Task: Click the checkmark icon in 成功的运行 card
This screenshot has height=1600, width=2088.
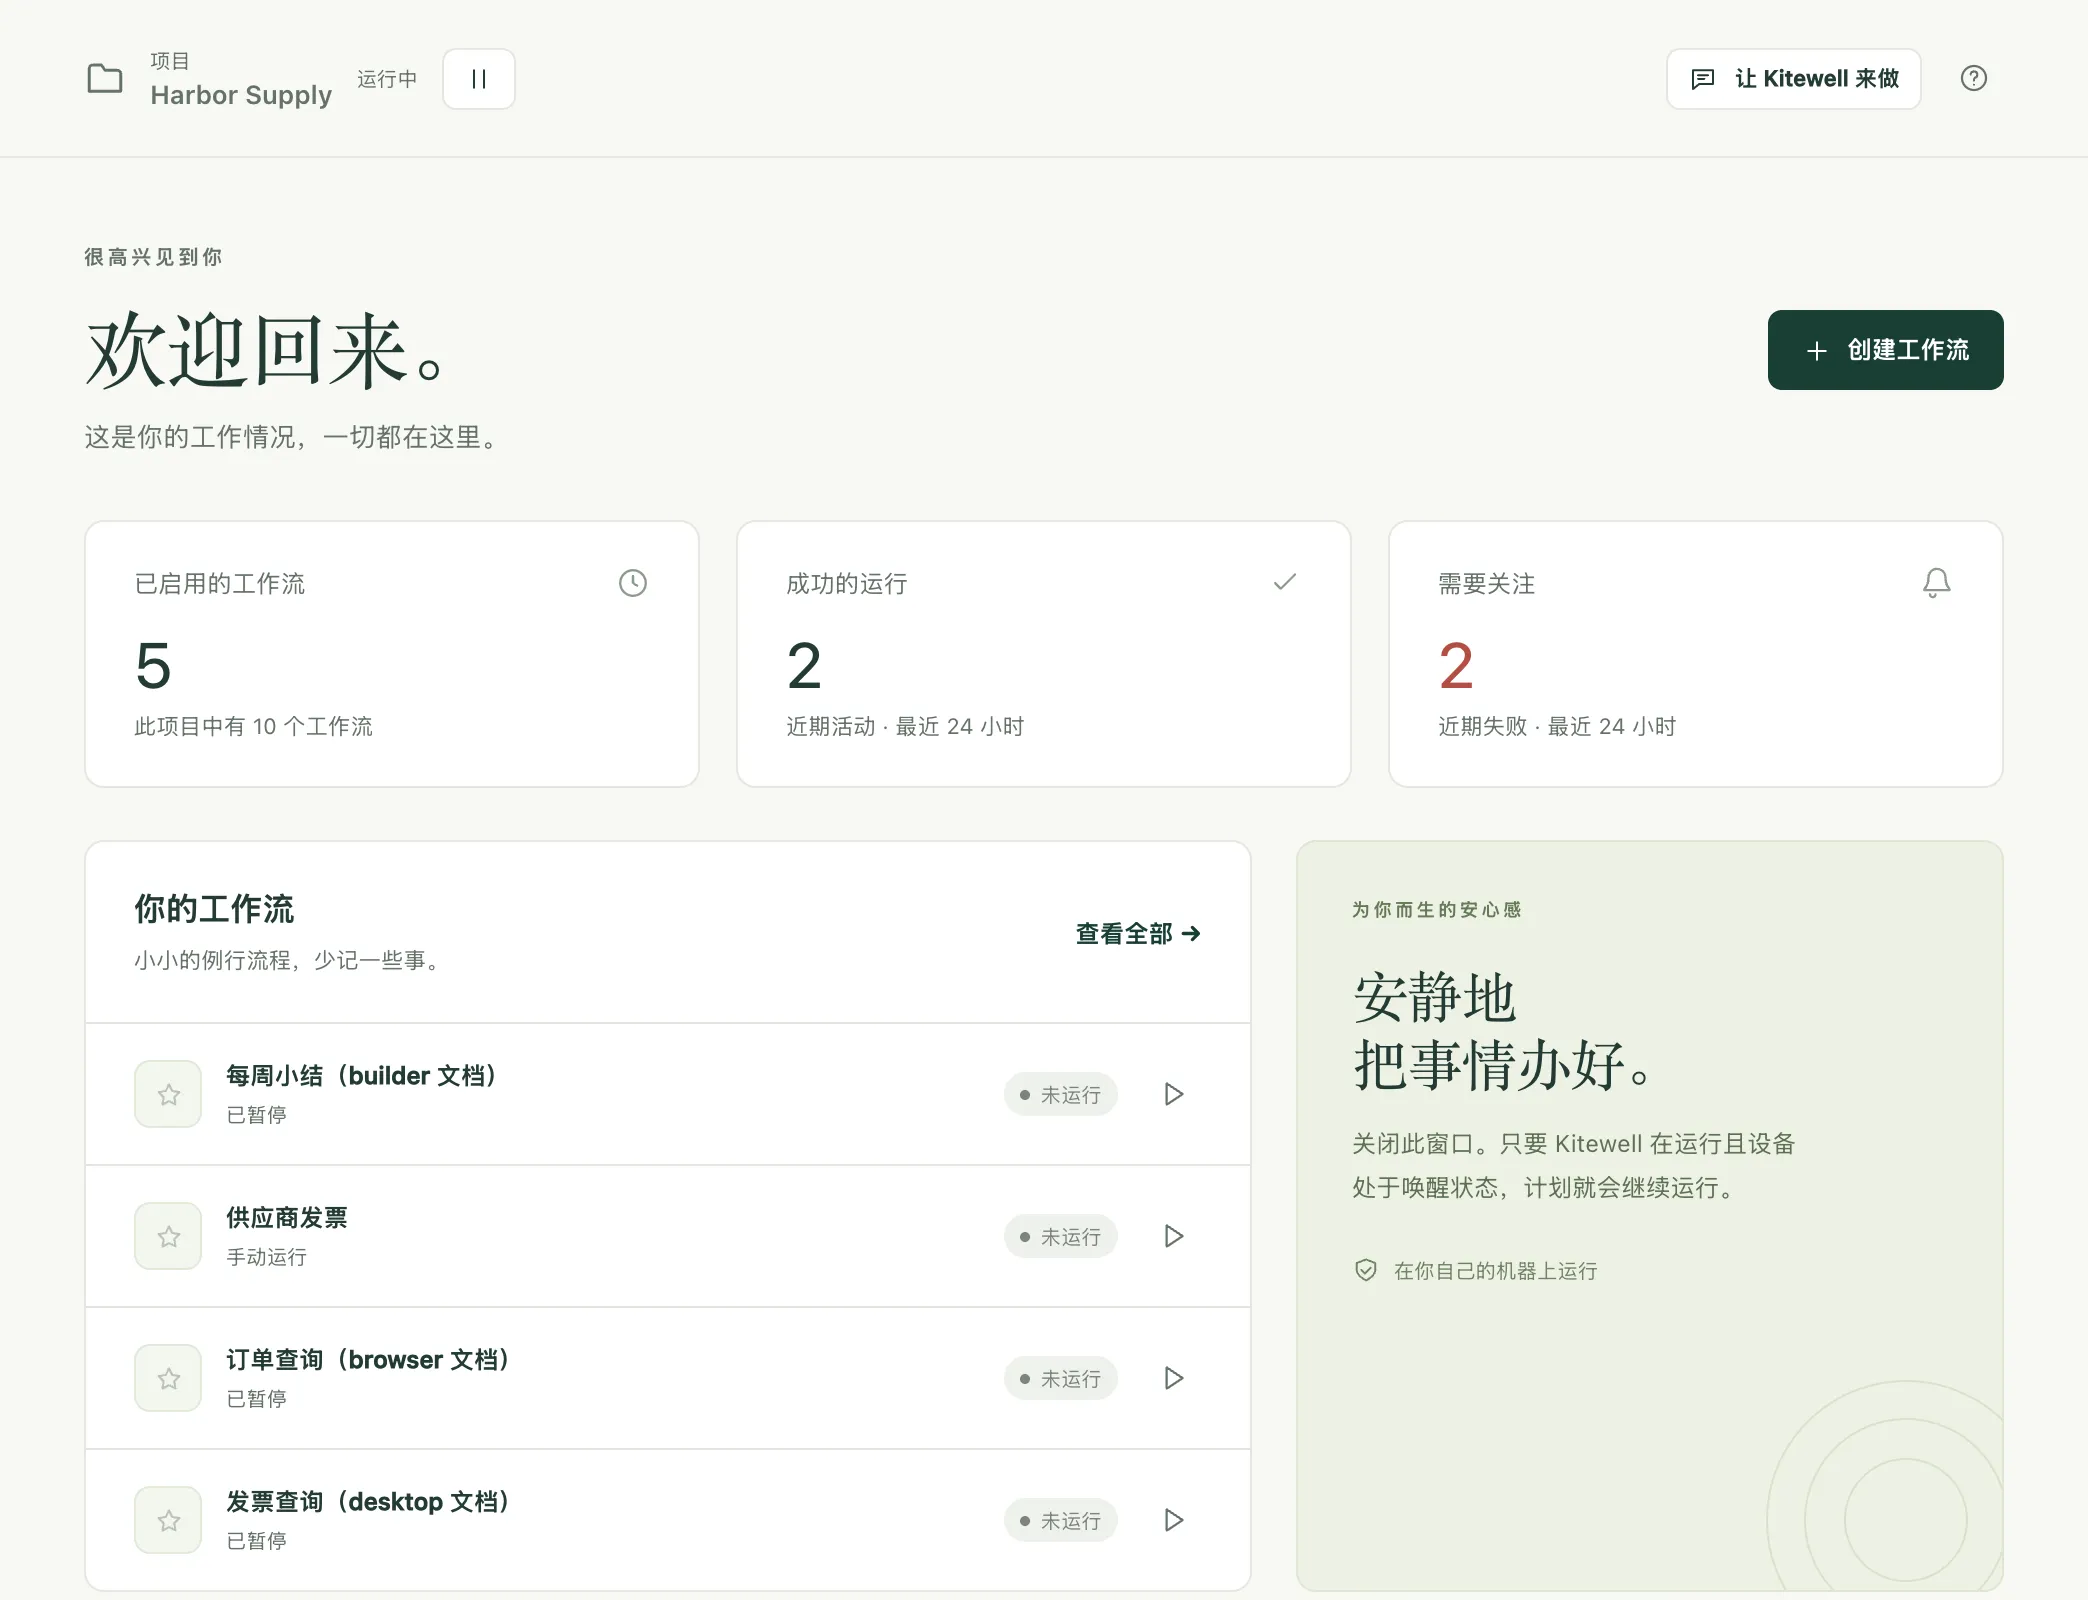Action: tap(1285, 582)
